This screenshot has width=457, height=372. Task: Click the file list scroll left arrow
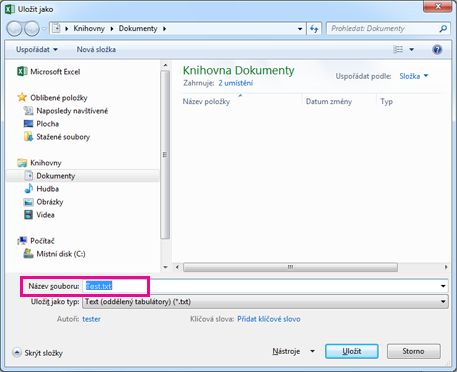tap(177, 267)
